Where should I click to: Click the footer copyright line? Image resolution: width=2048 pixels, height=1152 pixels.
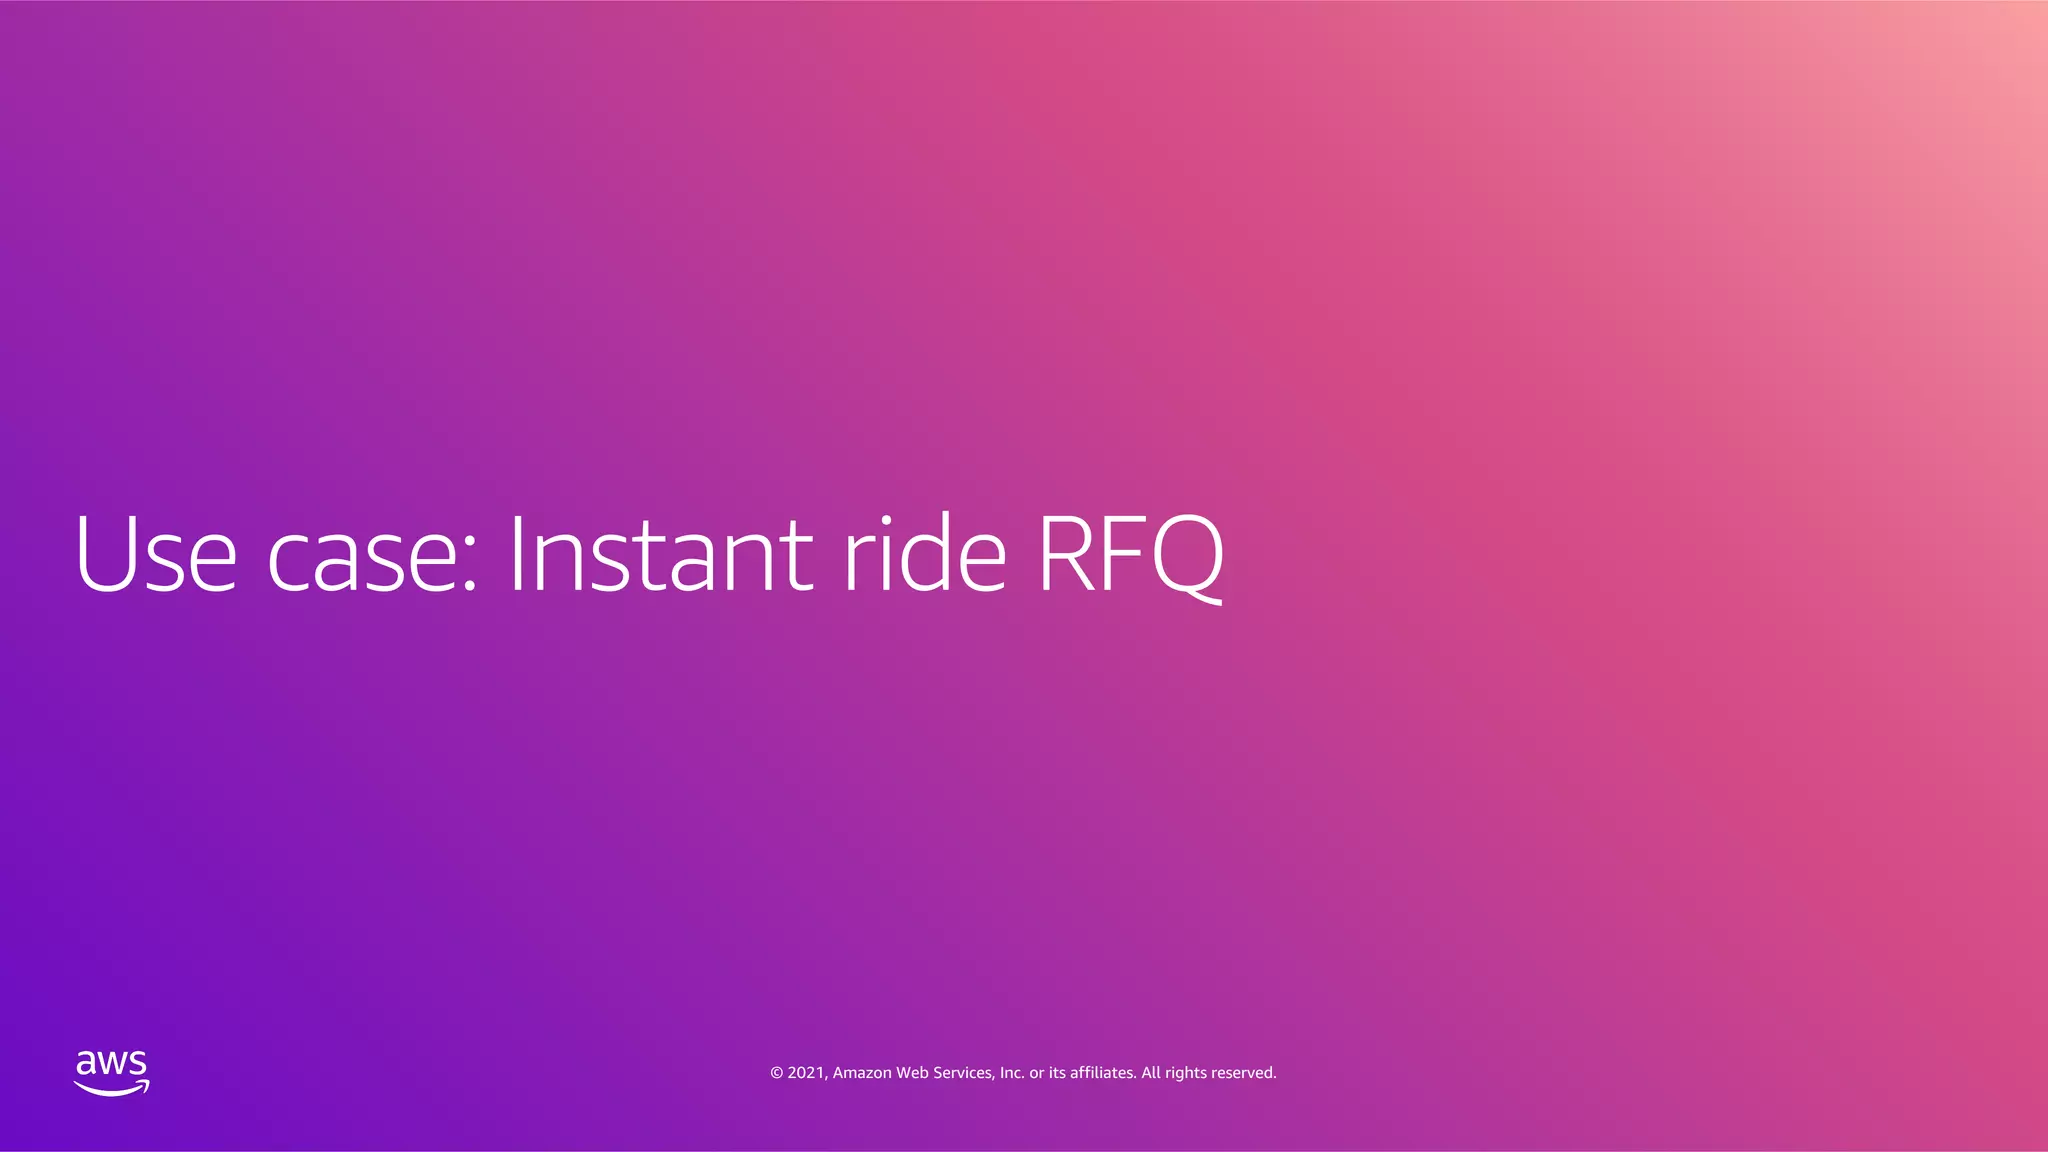(1023, 1073)
